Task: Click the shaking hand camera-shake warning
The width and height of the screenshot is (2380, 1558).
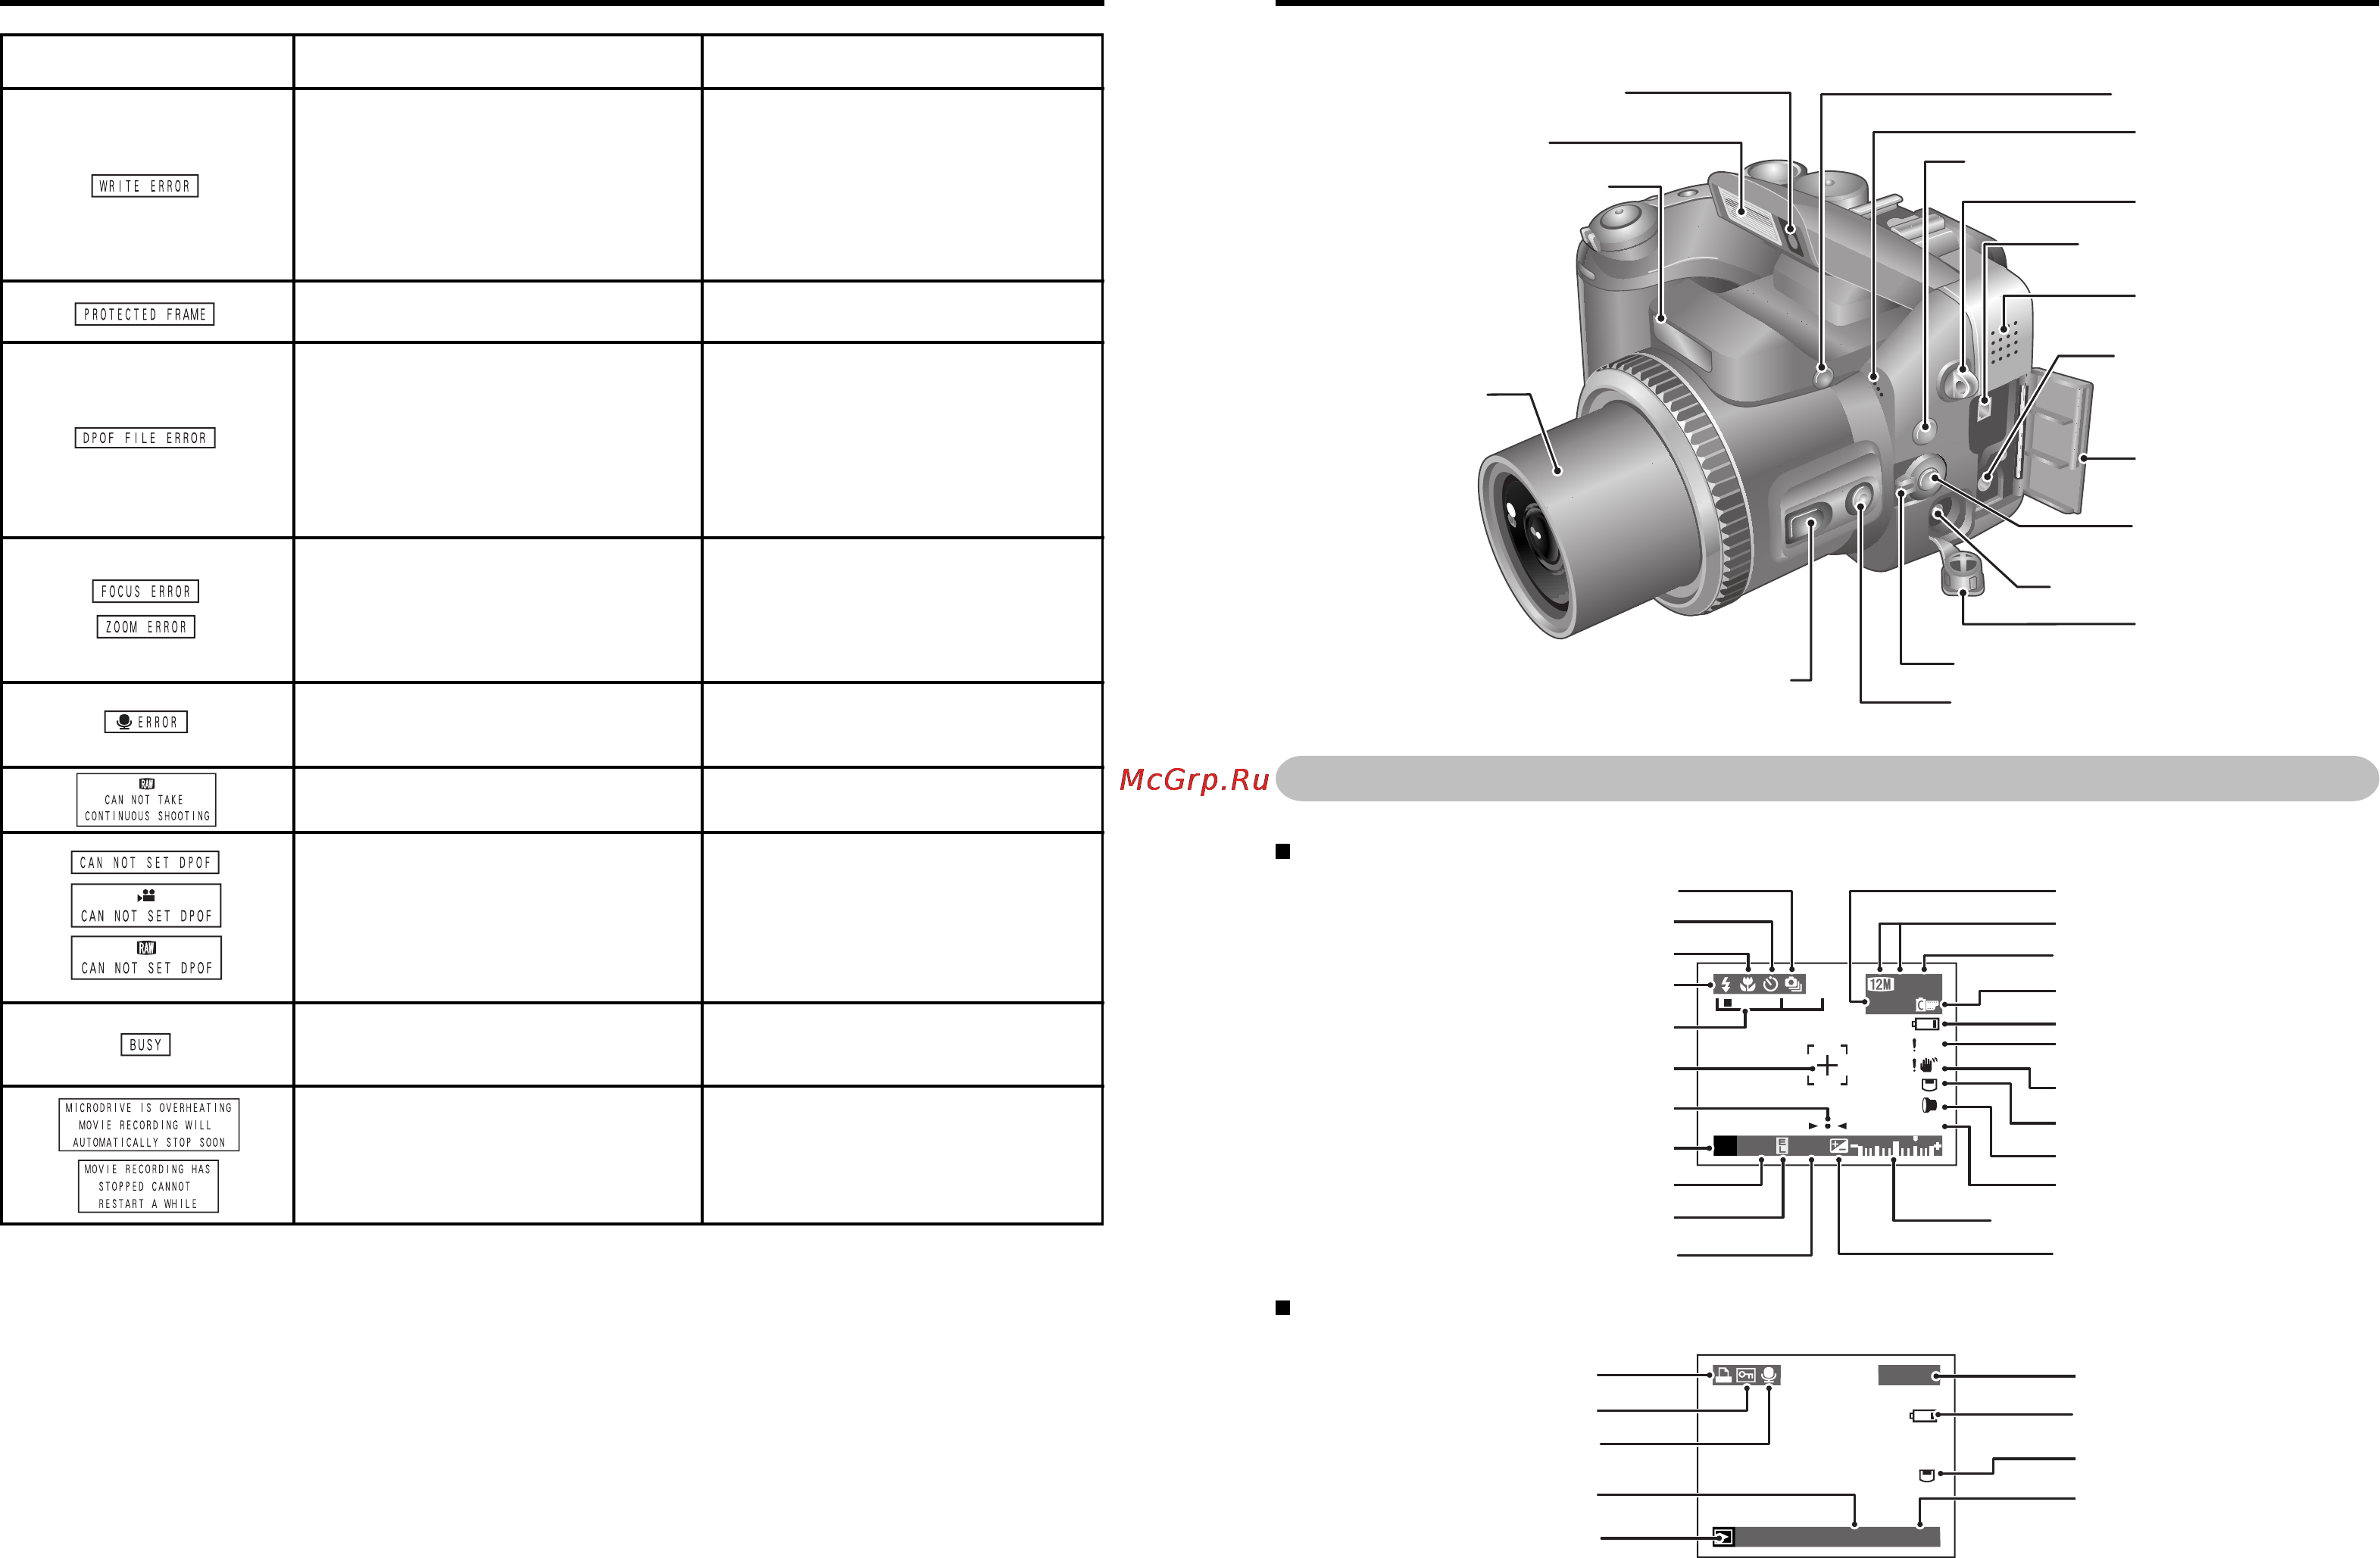Action: click(x=1926, y=1066)
